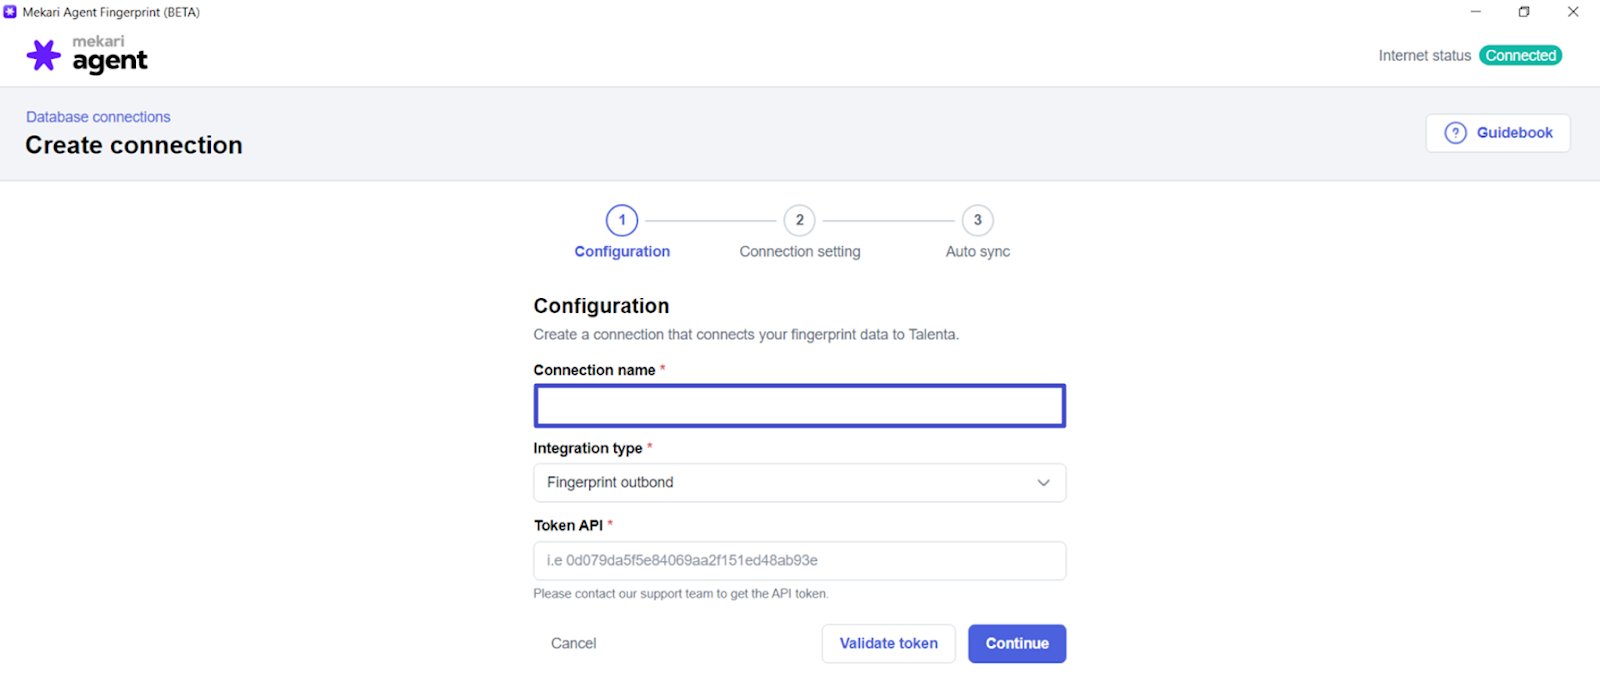Click the Continue button
The height and width of the screenshot is (680, 1600).
(x=1017, y=644)
